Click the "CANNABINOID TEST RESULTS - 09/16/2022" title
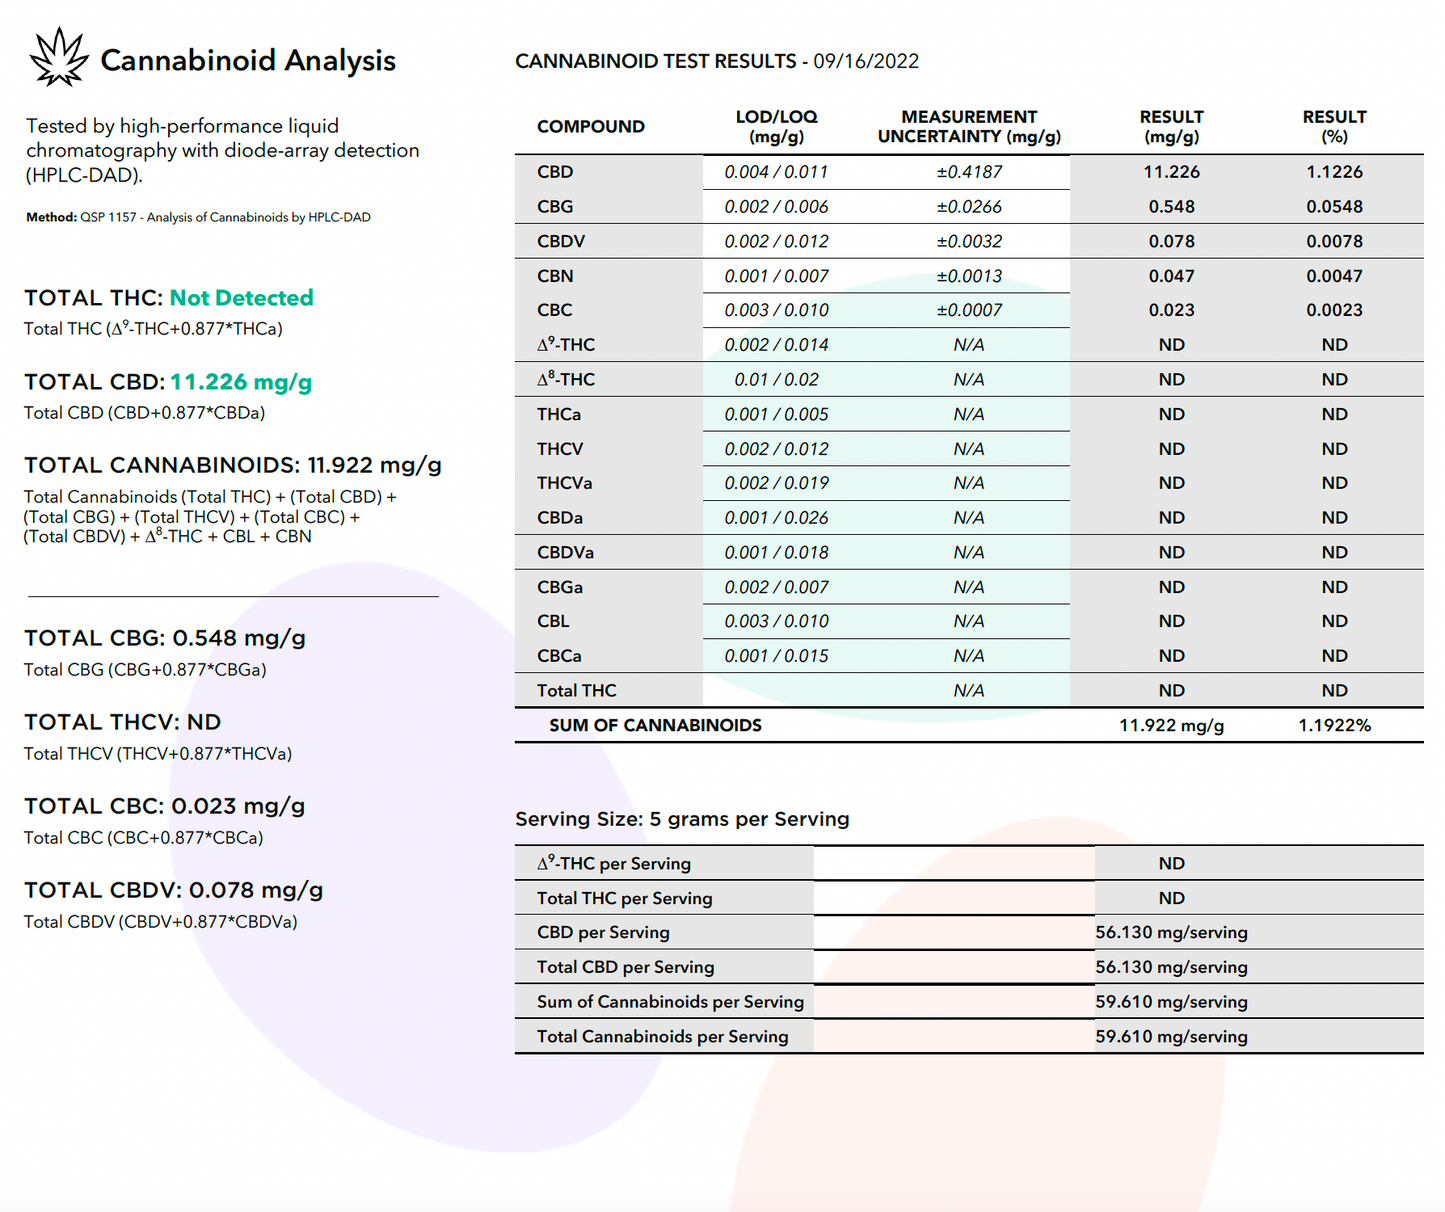The width and height of the screenshot is (1445, 1212). 717,61
